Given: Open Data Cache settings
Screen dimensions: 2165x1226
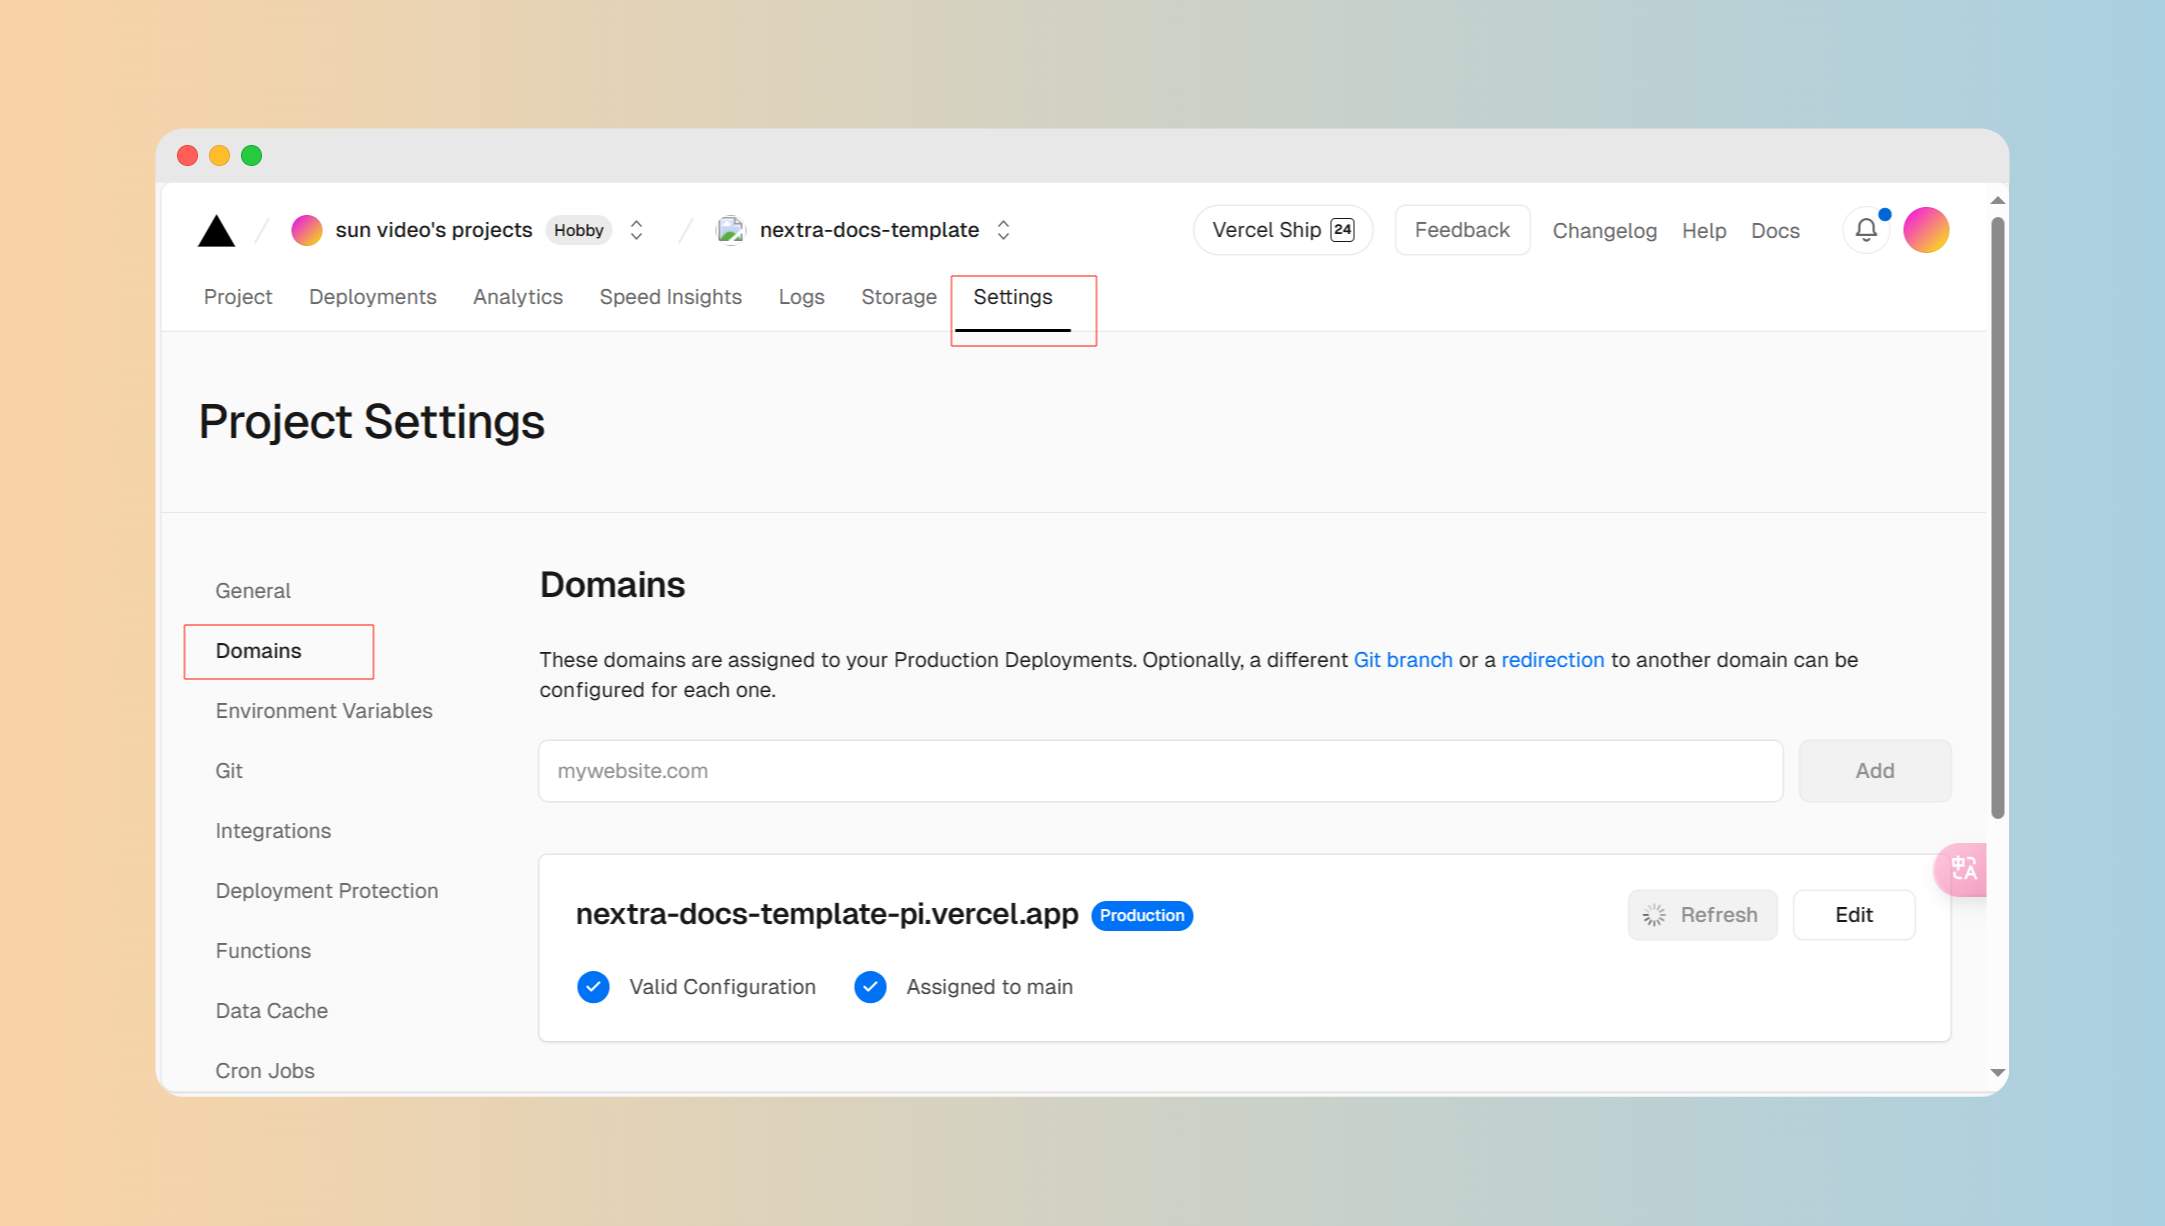Looking at the screenshot, I should click(271, 1011).
